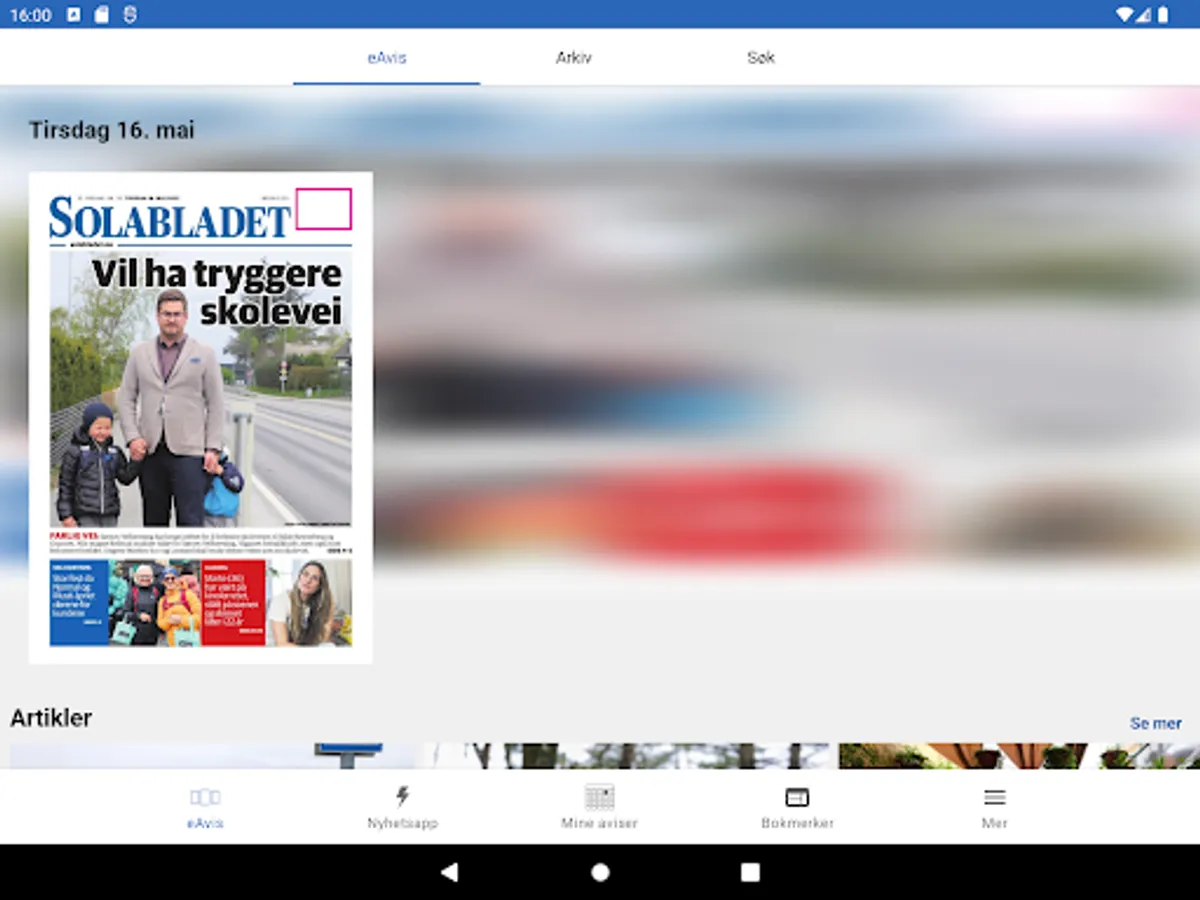1200x900 pixels.
Task: Open the Solabladet front page cover
Action: [200, 418]
